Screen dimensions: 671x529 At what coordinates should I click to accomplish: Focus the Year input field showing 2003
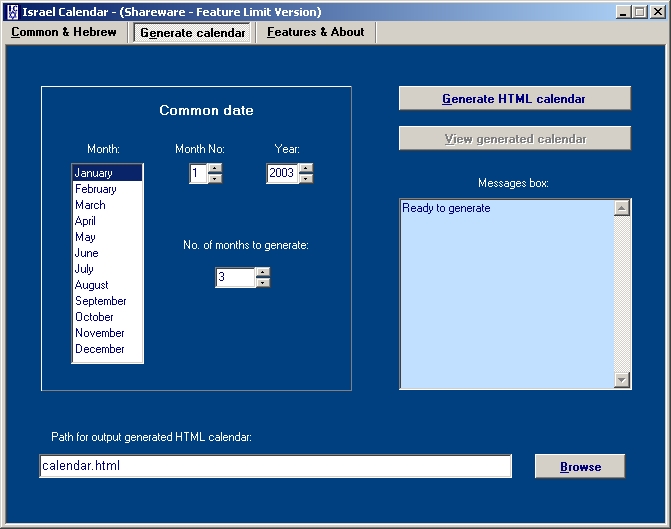281,174
